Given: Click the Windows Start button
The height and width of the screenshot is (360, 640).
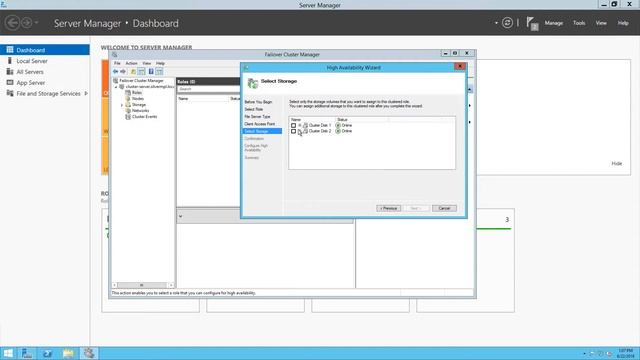Looking at the screenshot, I should coord(8,353).
